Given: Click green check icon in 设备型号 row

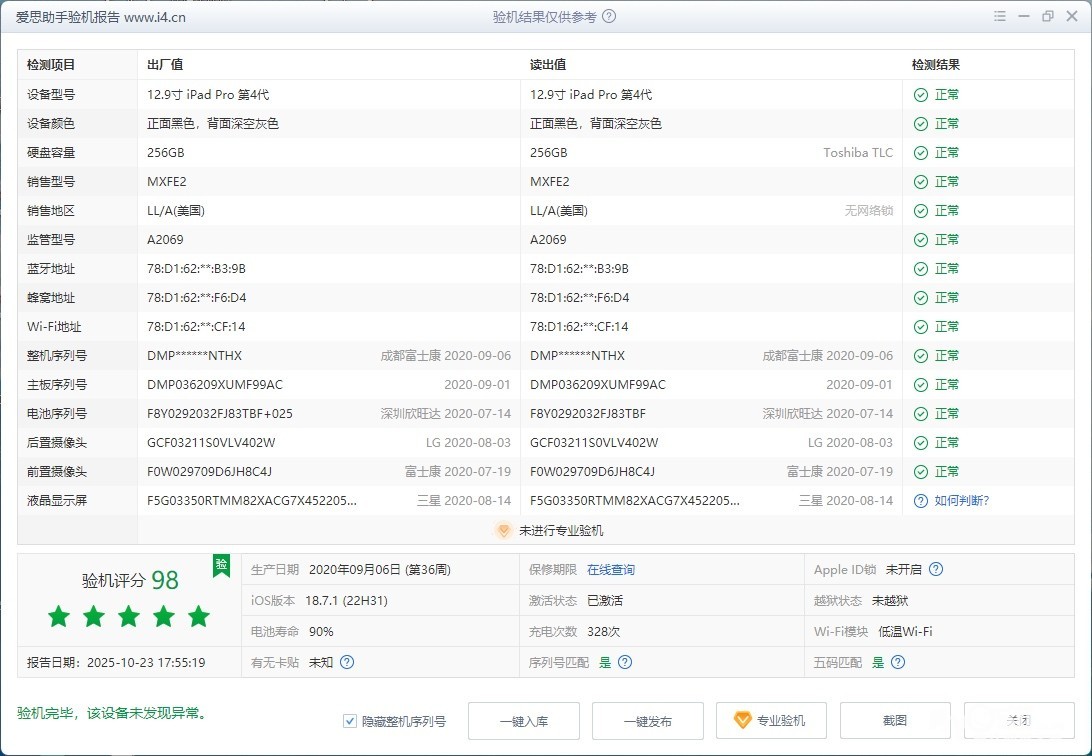Looking at the screenshot, I should pyautogui.click(x=921, y=95).
